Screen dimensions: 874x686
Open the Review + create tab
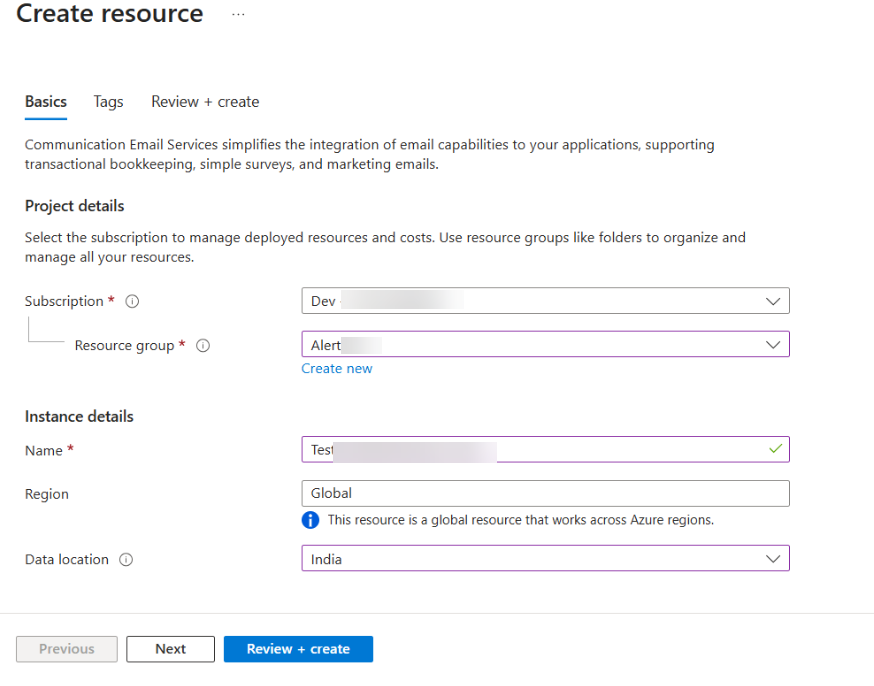(x=205, y=102)
